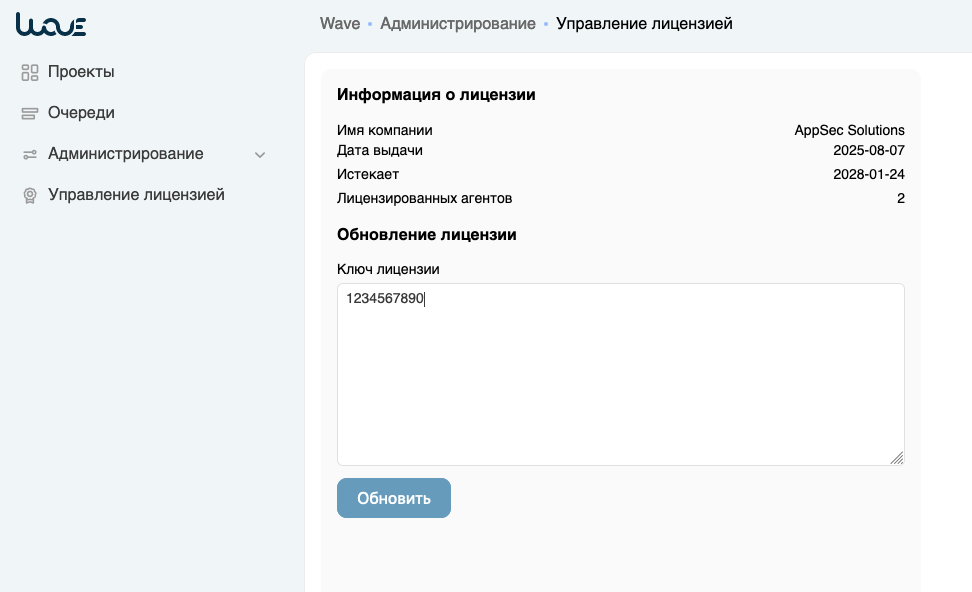Click the Wave breadcrumb link
Image resolution: width=972 pixels, height=592 pixels.
[x=340, y=23]
